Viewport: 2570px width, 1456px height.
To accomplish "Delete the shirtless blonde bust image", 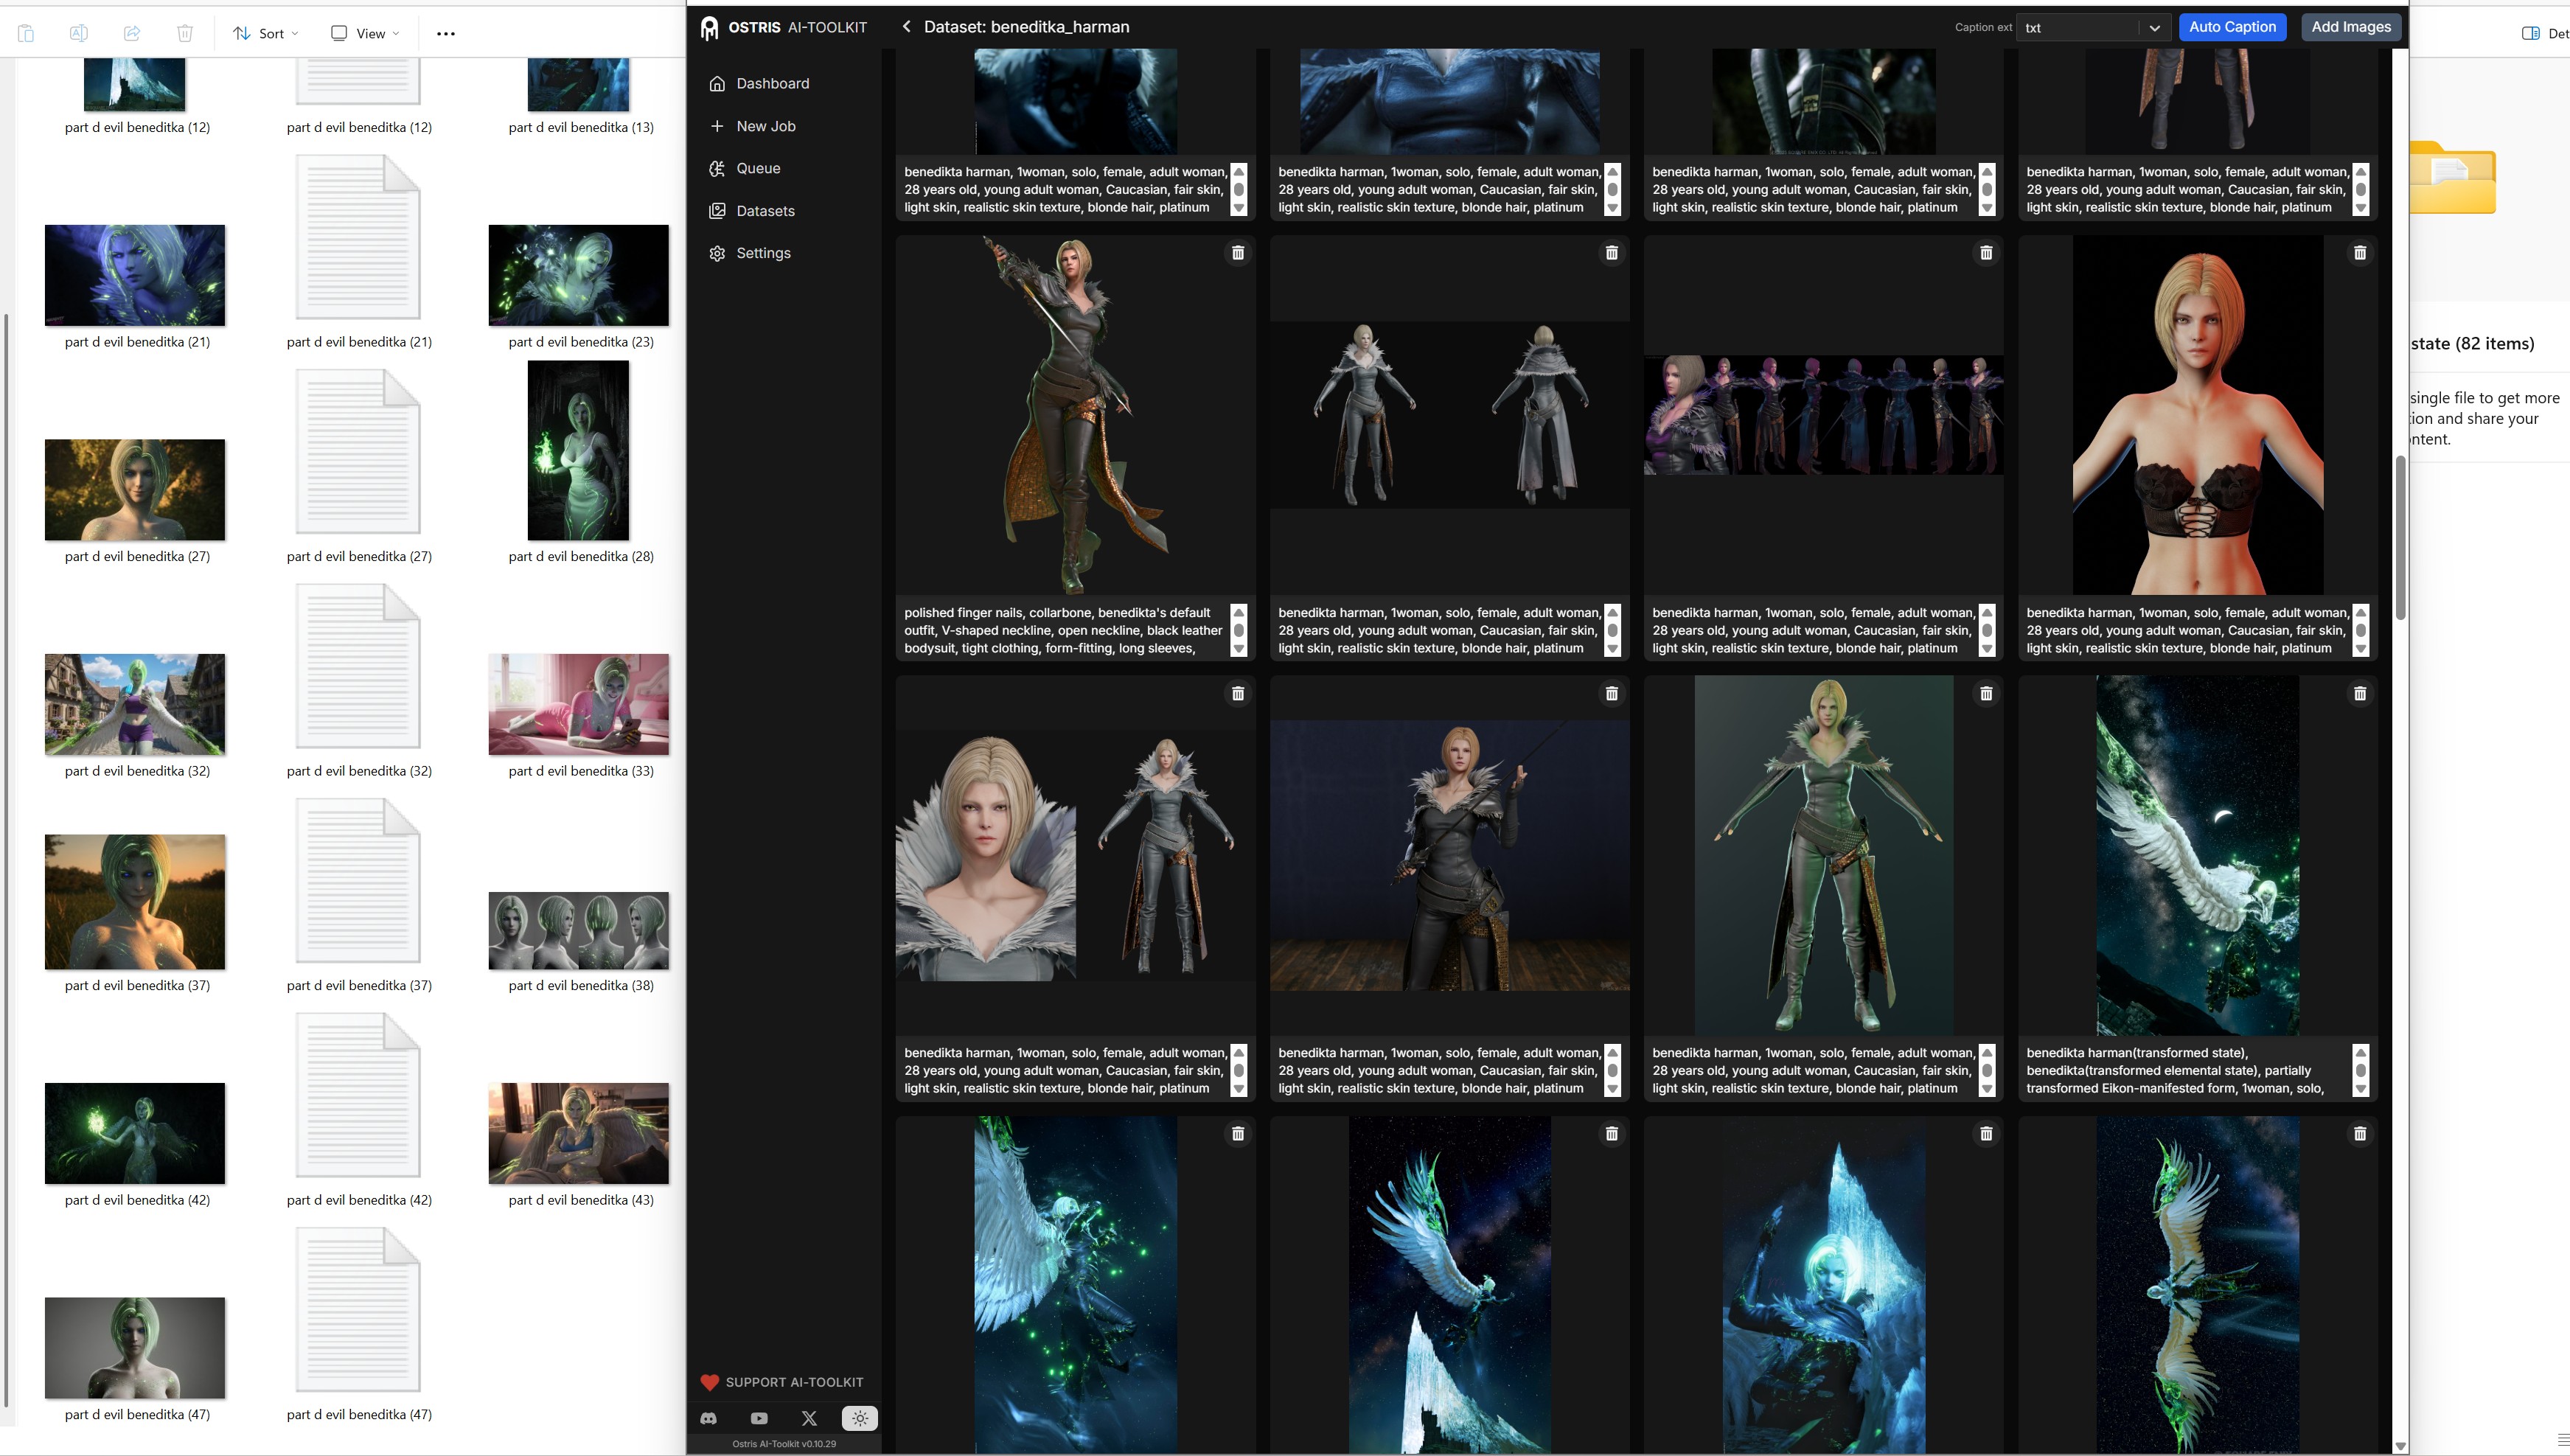I will 2360,253.
